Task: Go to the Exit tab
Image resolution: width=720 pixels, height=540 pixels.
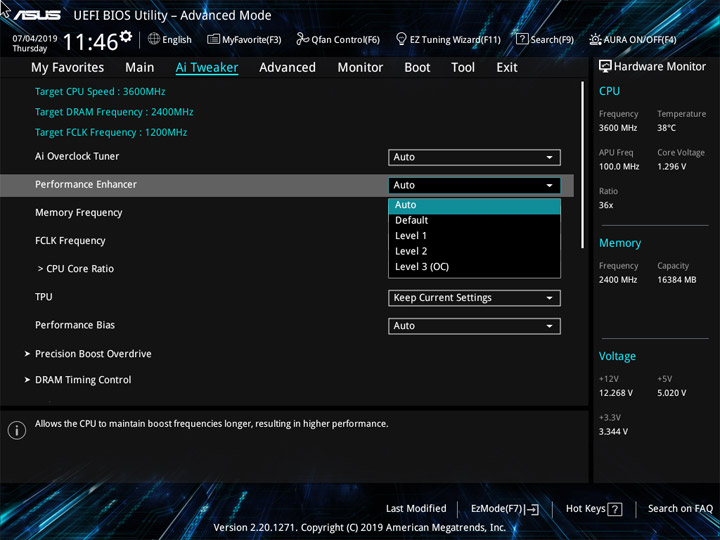Action: [507, 68]
